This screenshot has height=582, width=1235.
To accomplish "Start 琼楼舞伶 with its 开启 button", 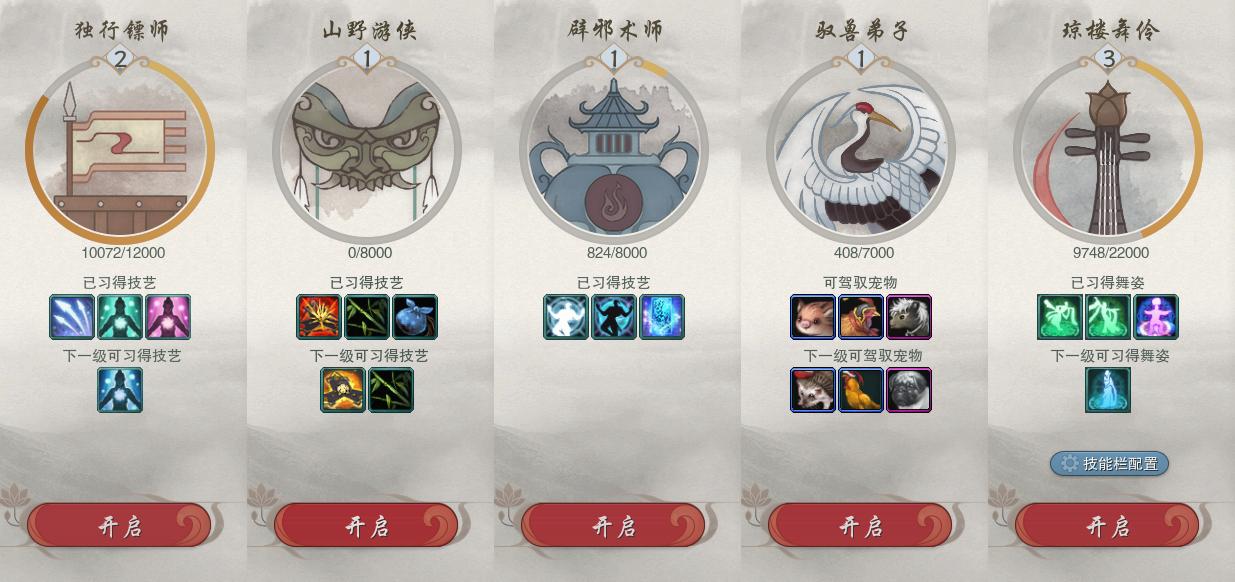I will (x=1108, y=526).
